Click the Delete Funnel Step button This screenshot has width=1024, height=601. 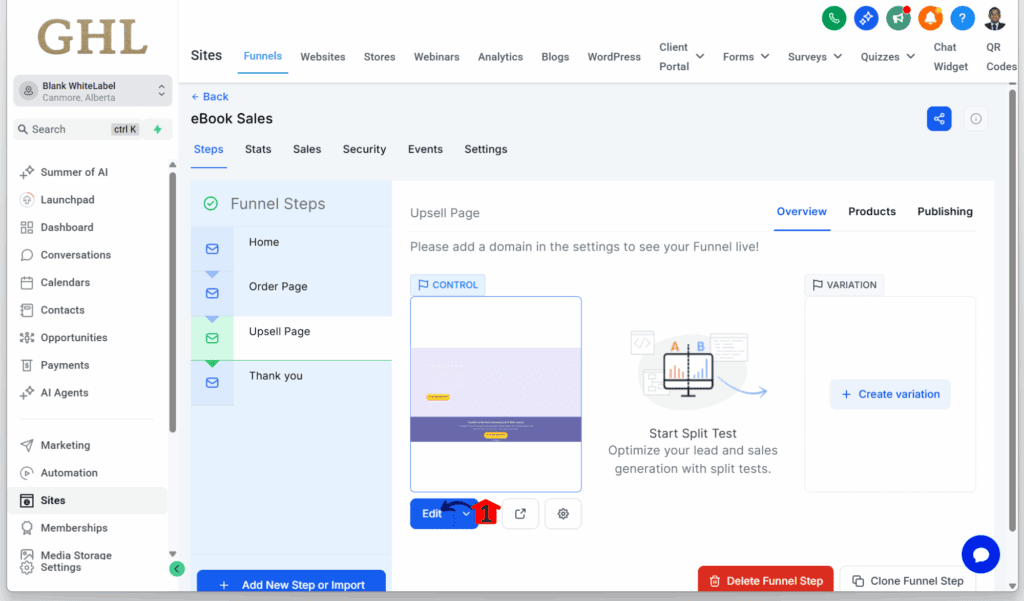click(765, 580)
